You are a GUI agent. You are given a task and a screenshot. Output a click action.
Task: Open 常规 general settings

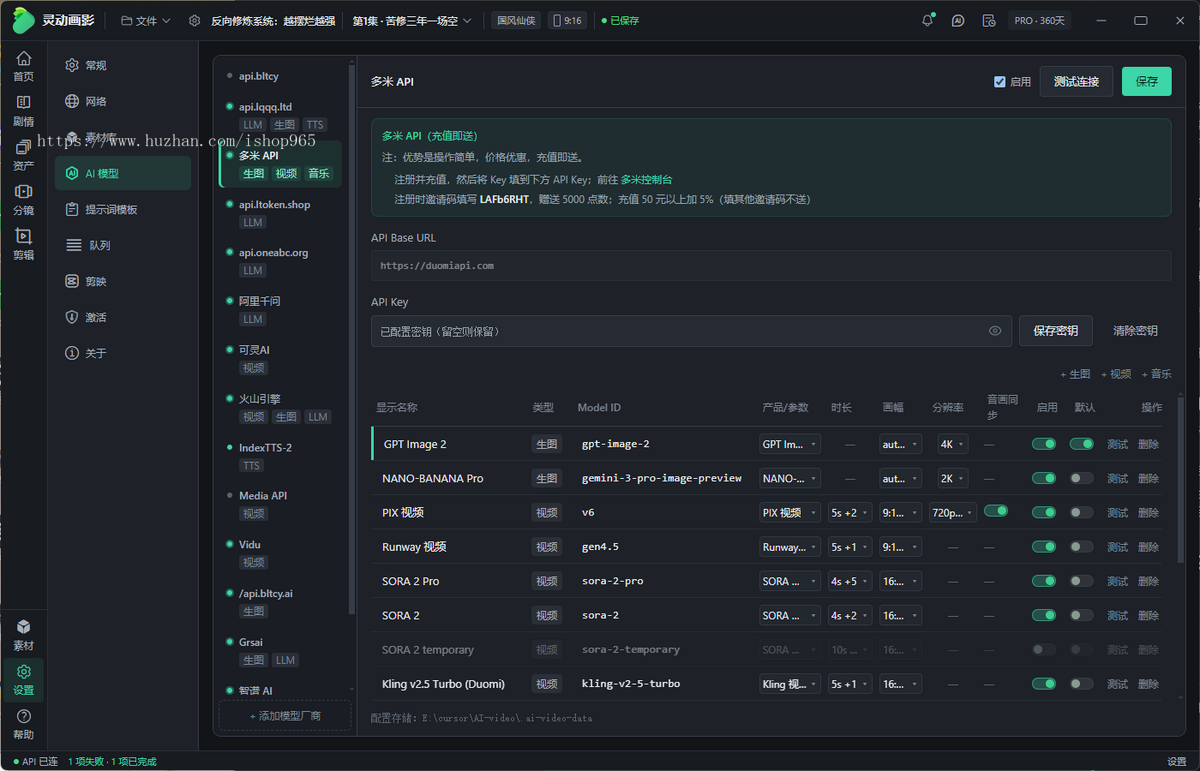click(x=123, y=65)
